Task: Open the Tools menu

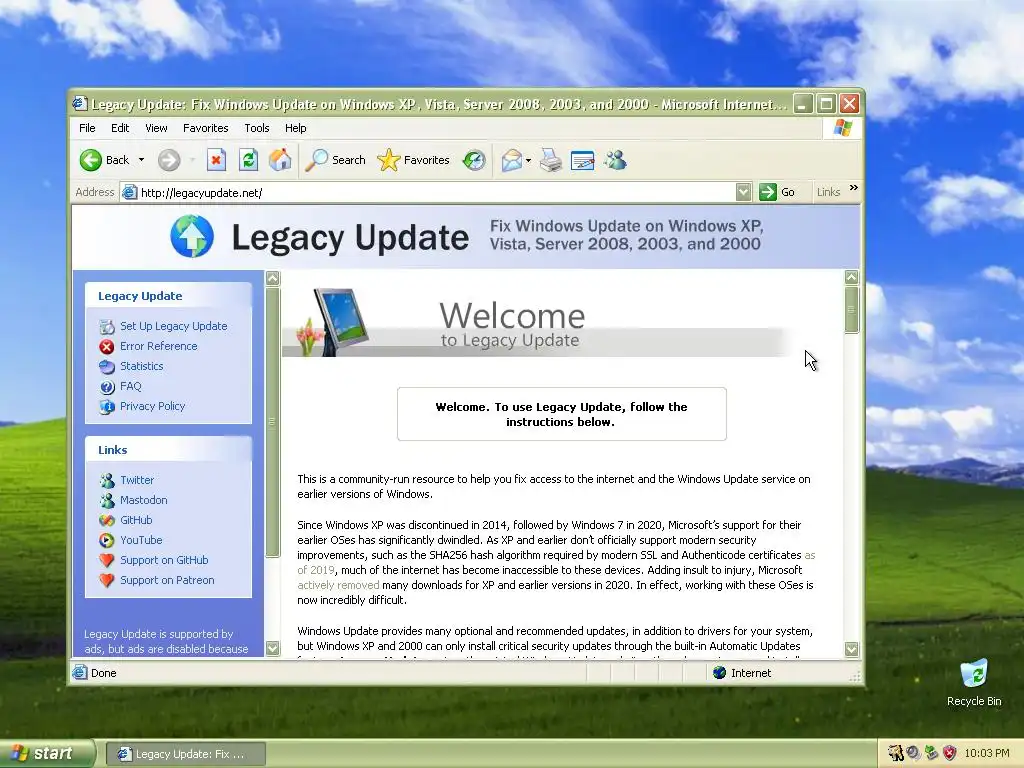Action: [257, 128]
